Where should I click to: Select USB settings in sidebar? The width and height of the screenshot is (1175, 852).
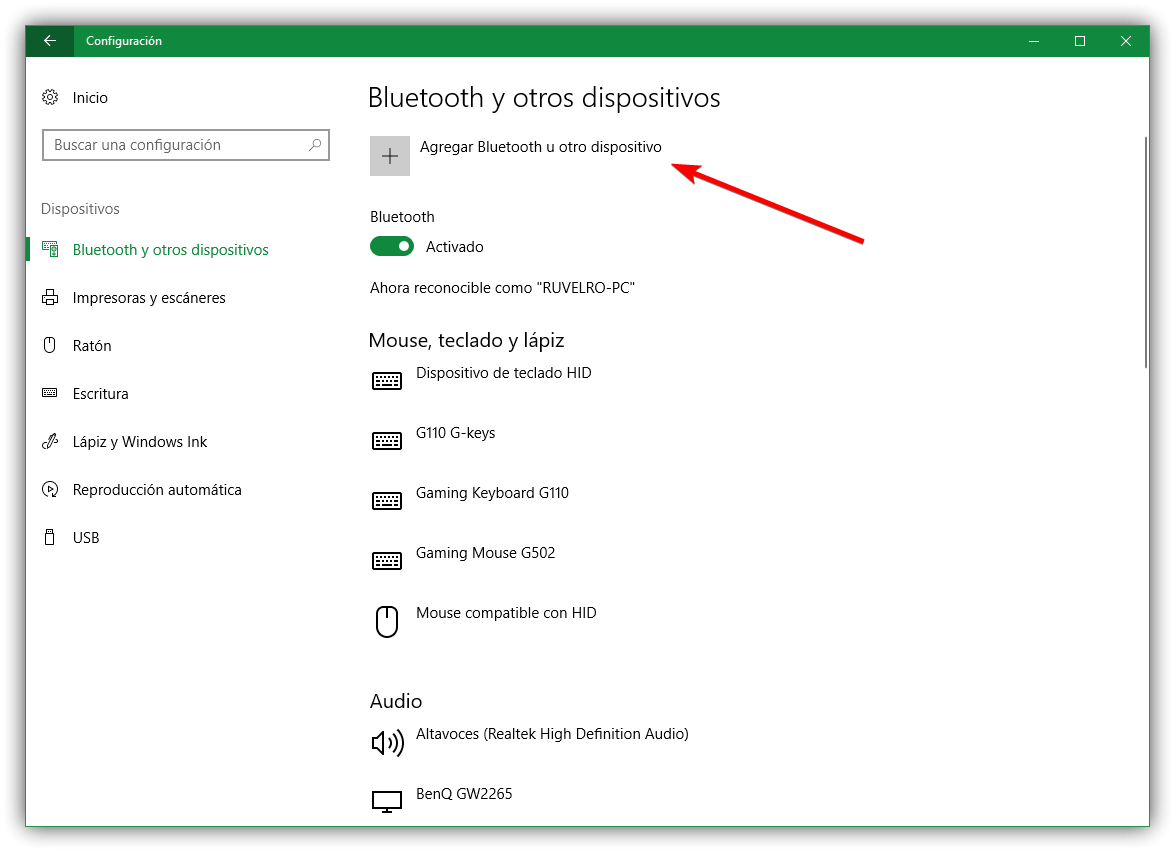click(85, 537)
